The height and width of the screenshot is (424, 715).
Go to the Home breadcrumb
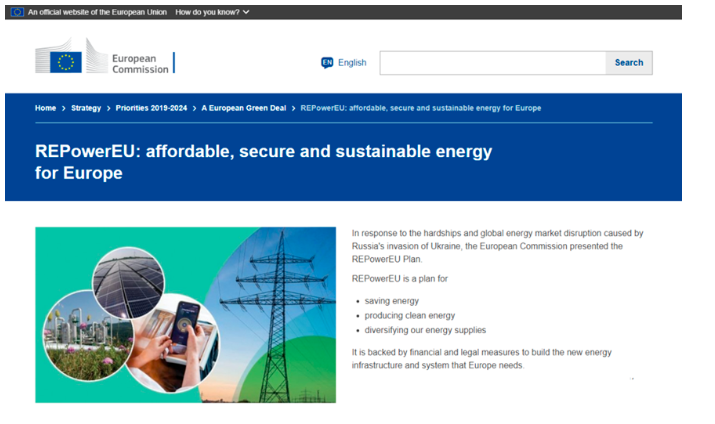pos(45,108)
